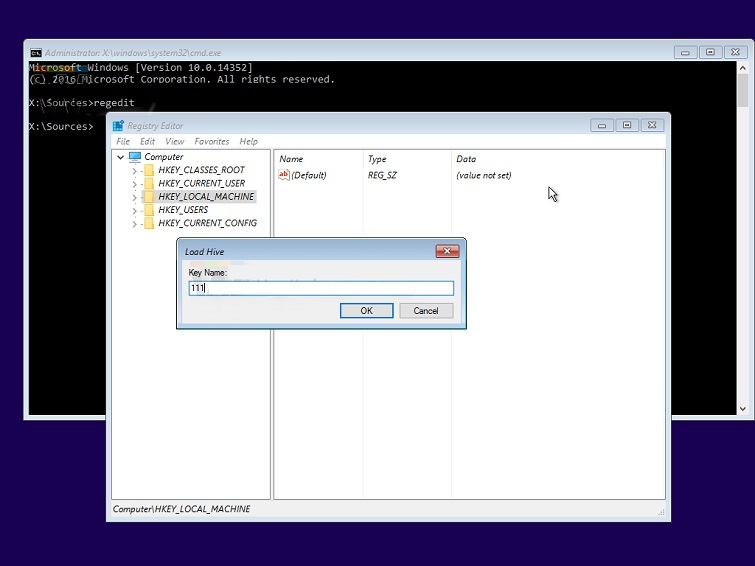This screenshot has height=566, width=755.
Task: Expand the HKEY_LOCAL_MACHINE tree node
Action: [x=135, y=197]
